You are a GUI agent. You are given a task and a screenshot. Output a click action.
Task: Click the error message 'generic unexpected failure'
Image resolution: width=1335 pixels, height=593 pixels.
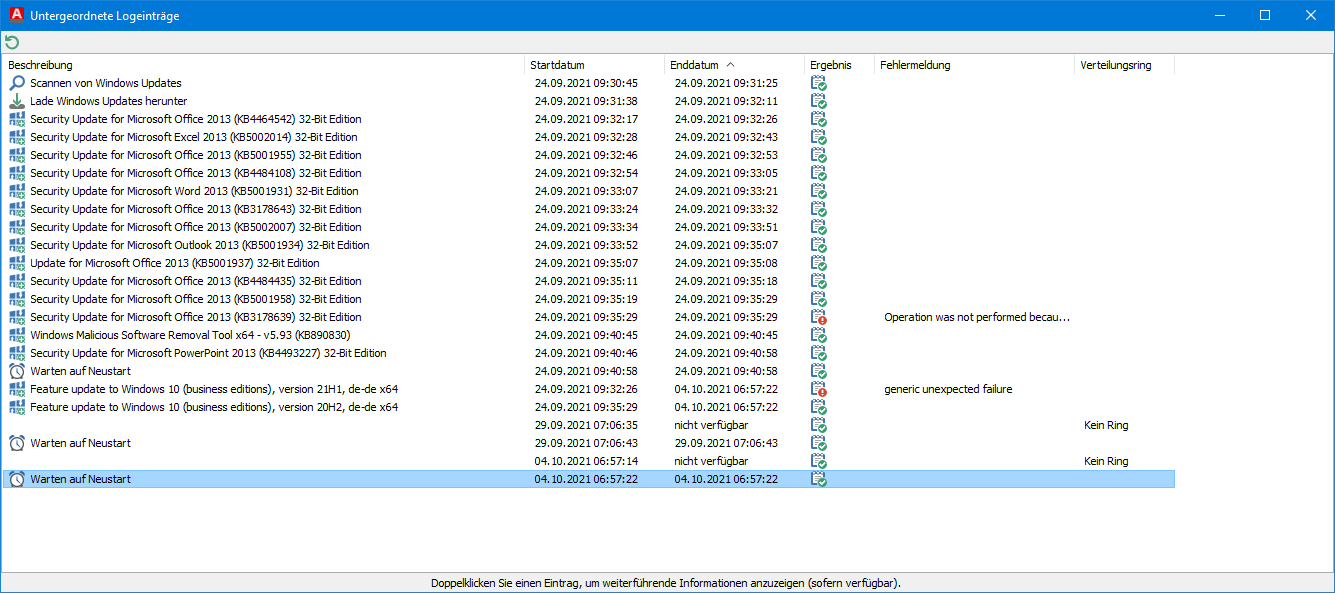pos(948,389)
